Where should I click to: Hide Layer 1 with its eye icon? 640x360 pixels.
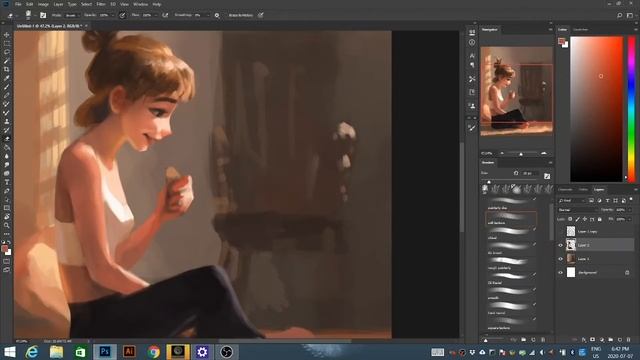coord(560,259)
